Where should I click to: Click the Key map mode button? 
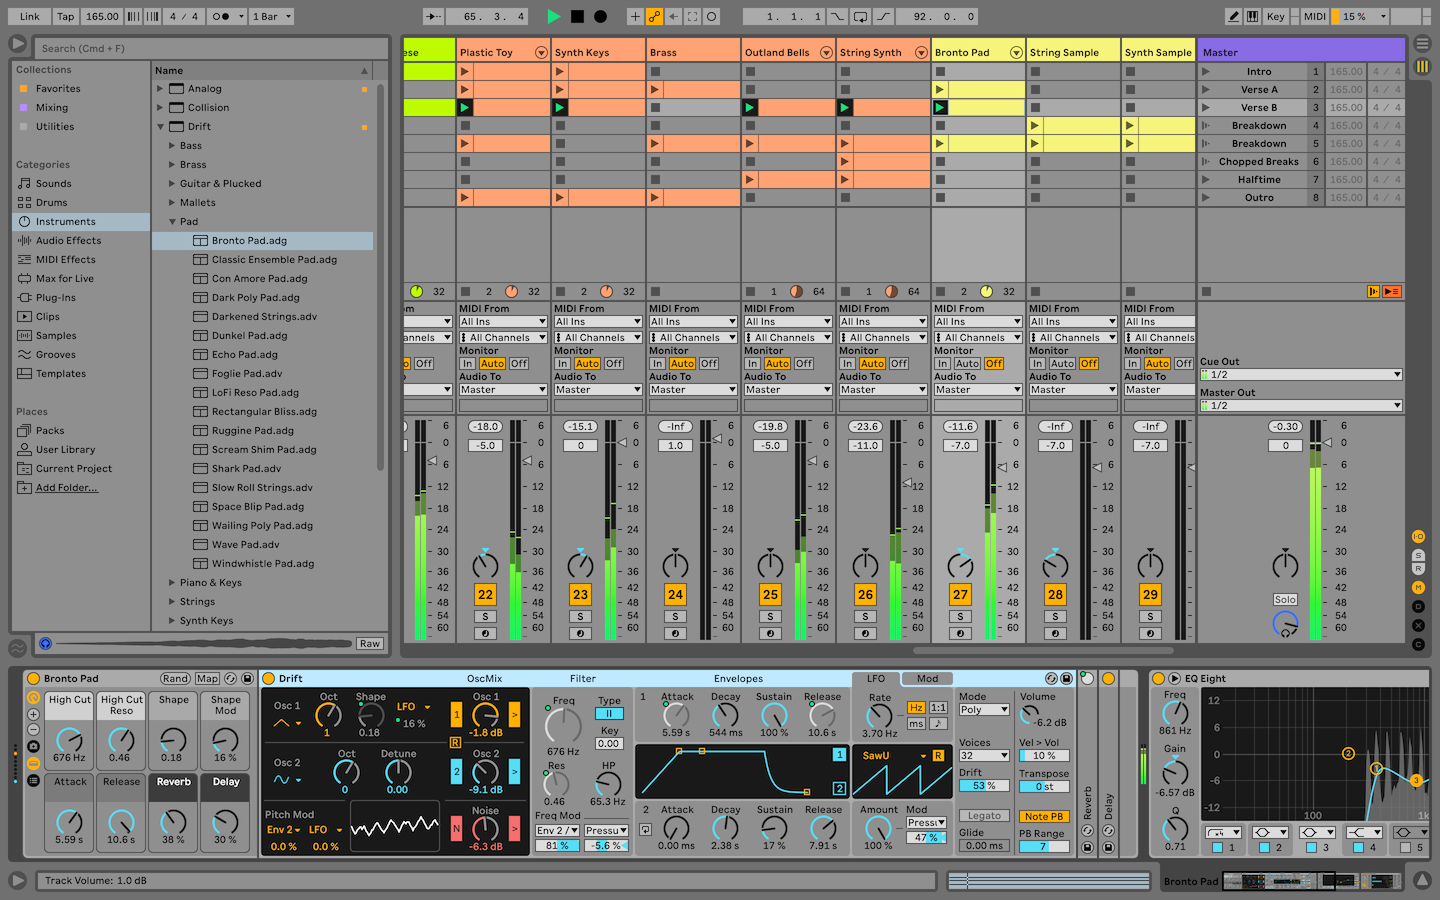coord(1276,16)
